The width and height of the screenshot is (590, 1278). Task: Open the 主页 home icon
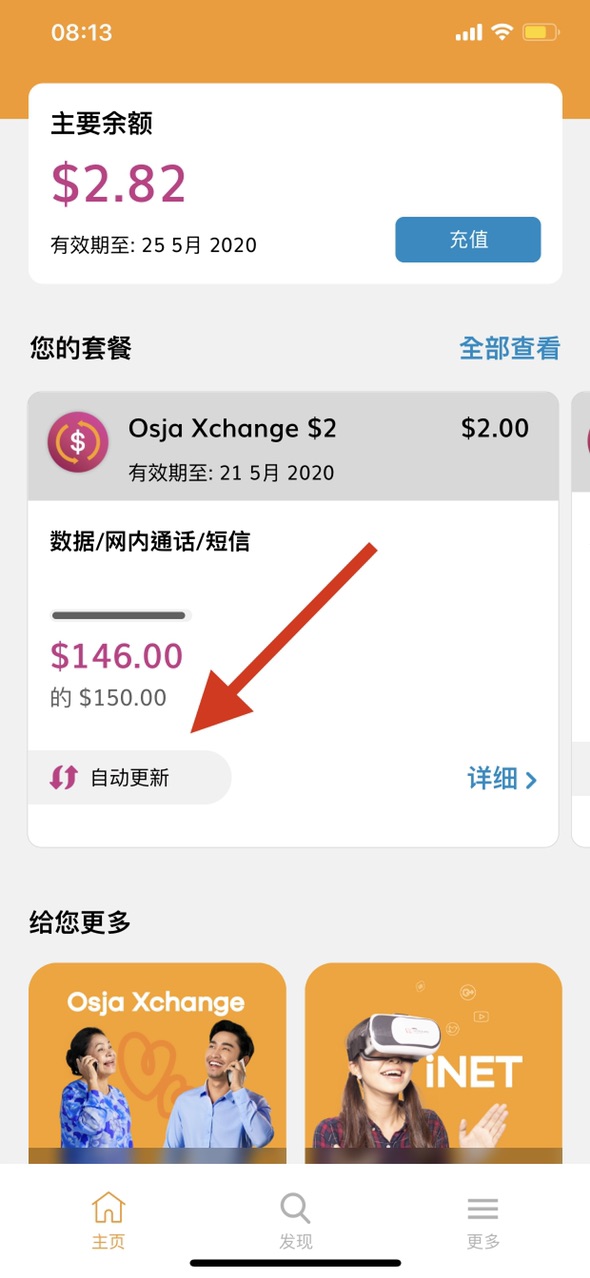click(x=108, y=1208)
